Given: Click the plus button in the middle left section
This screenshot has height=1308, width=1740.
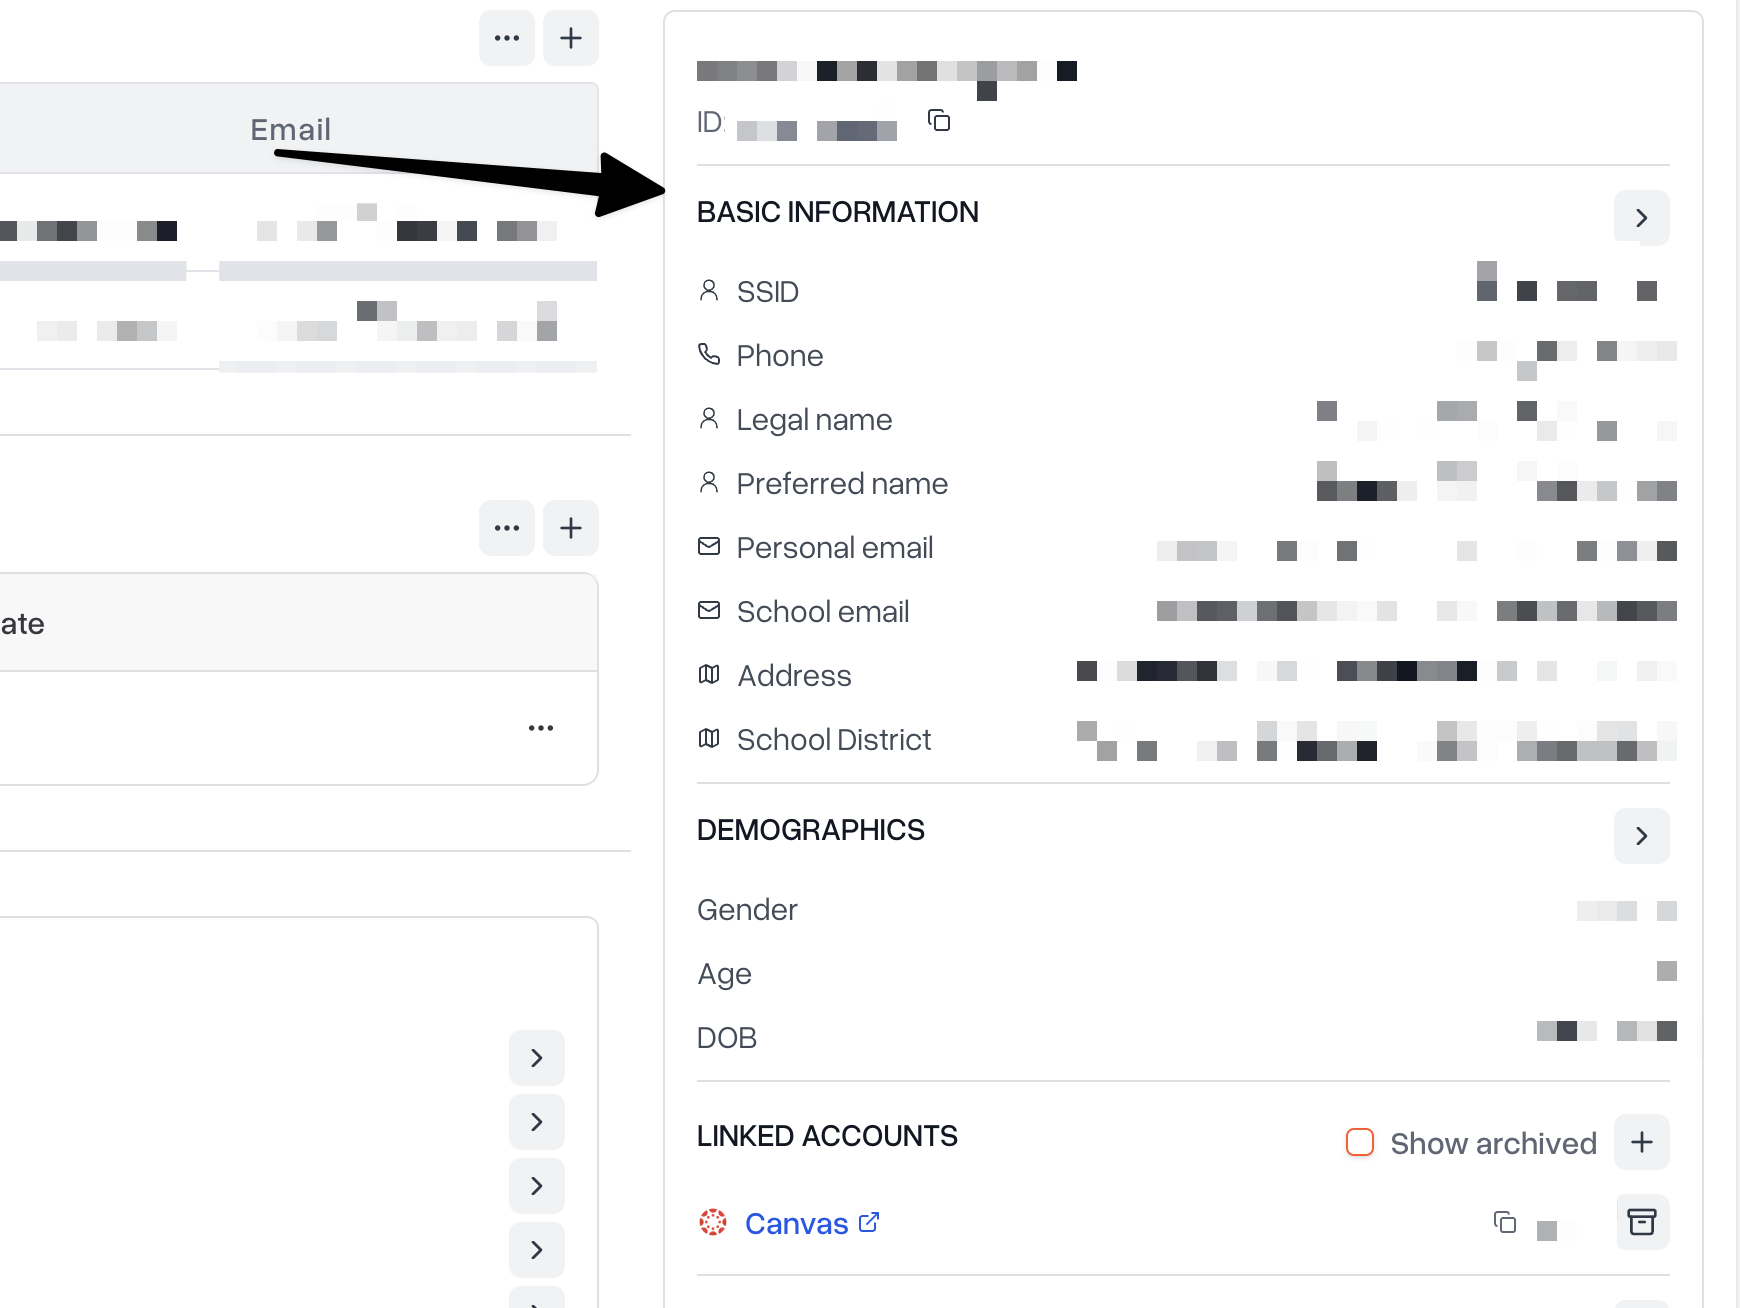Looking at the screenshot, I should point(571,528).
